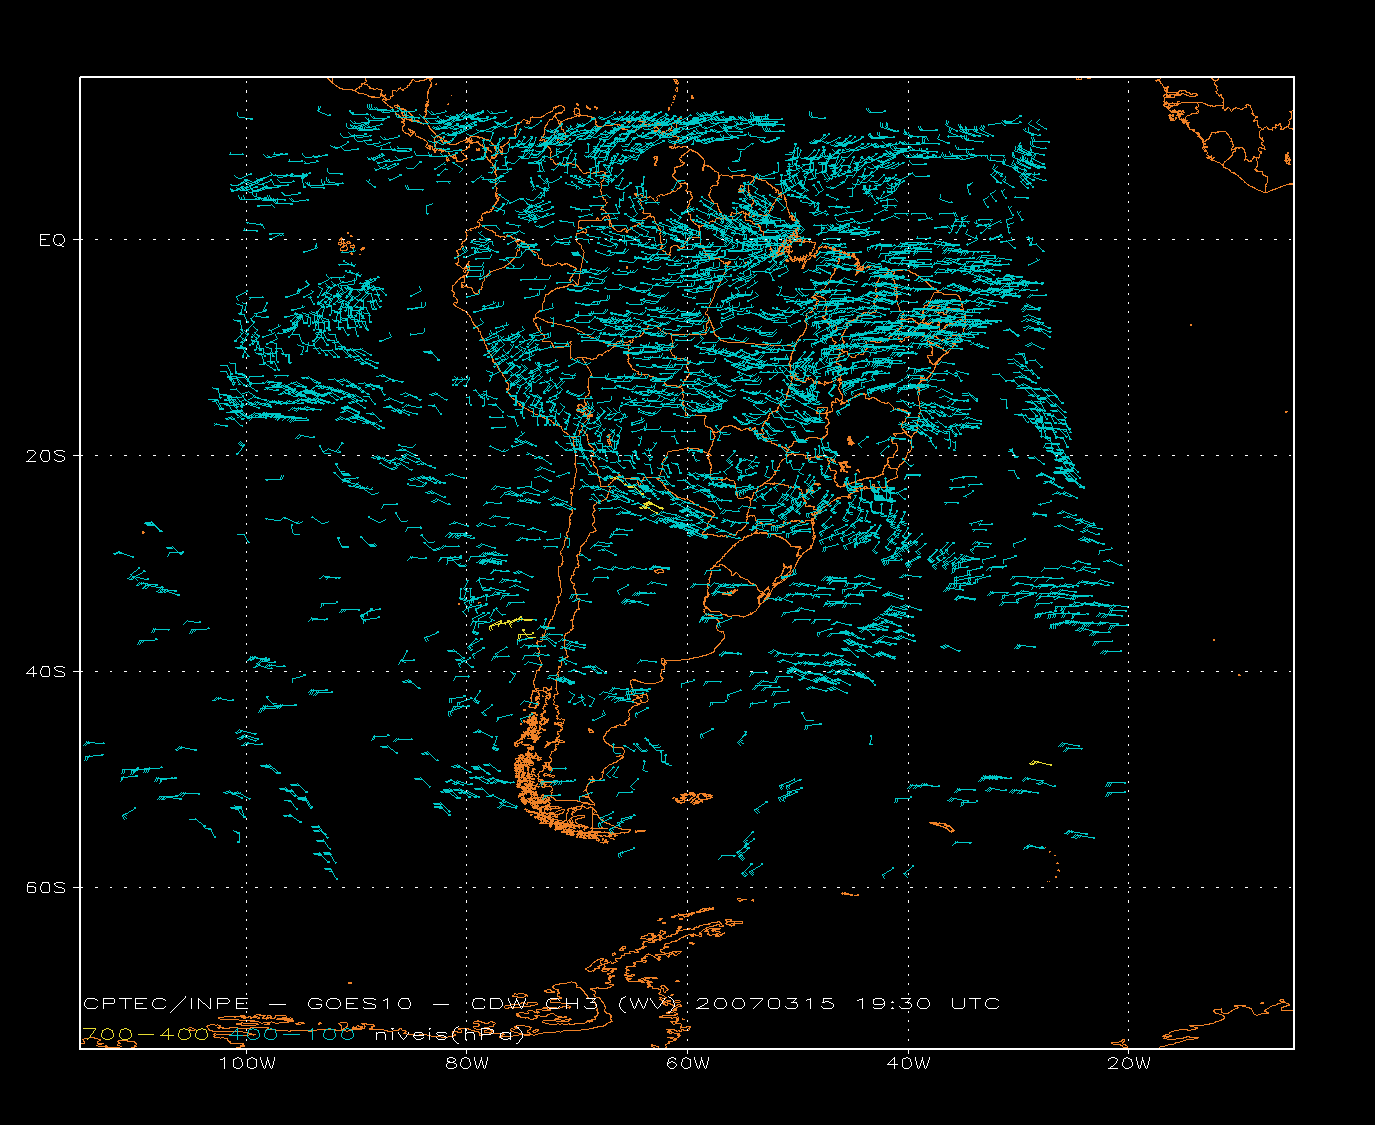Viewport: 1375px width, 1125px height.
Task: Click the 20S latitude label
Action: tap(46, 456)
